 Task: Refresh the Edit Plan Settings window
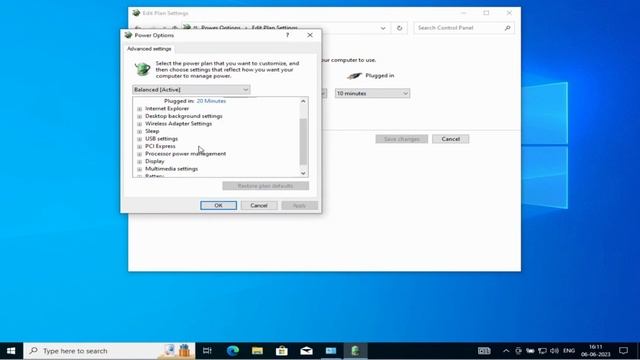(x=400, y=28)
